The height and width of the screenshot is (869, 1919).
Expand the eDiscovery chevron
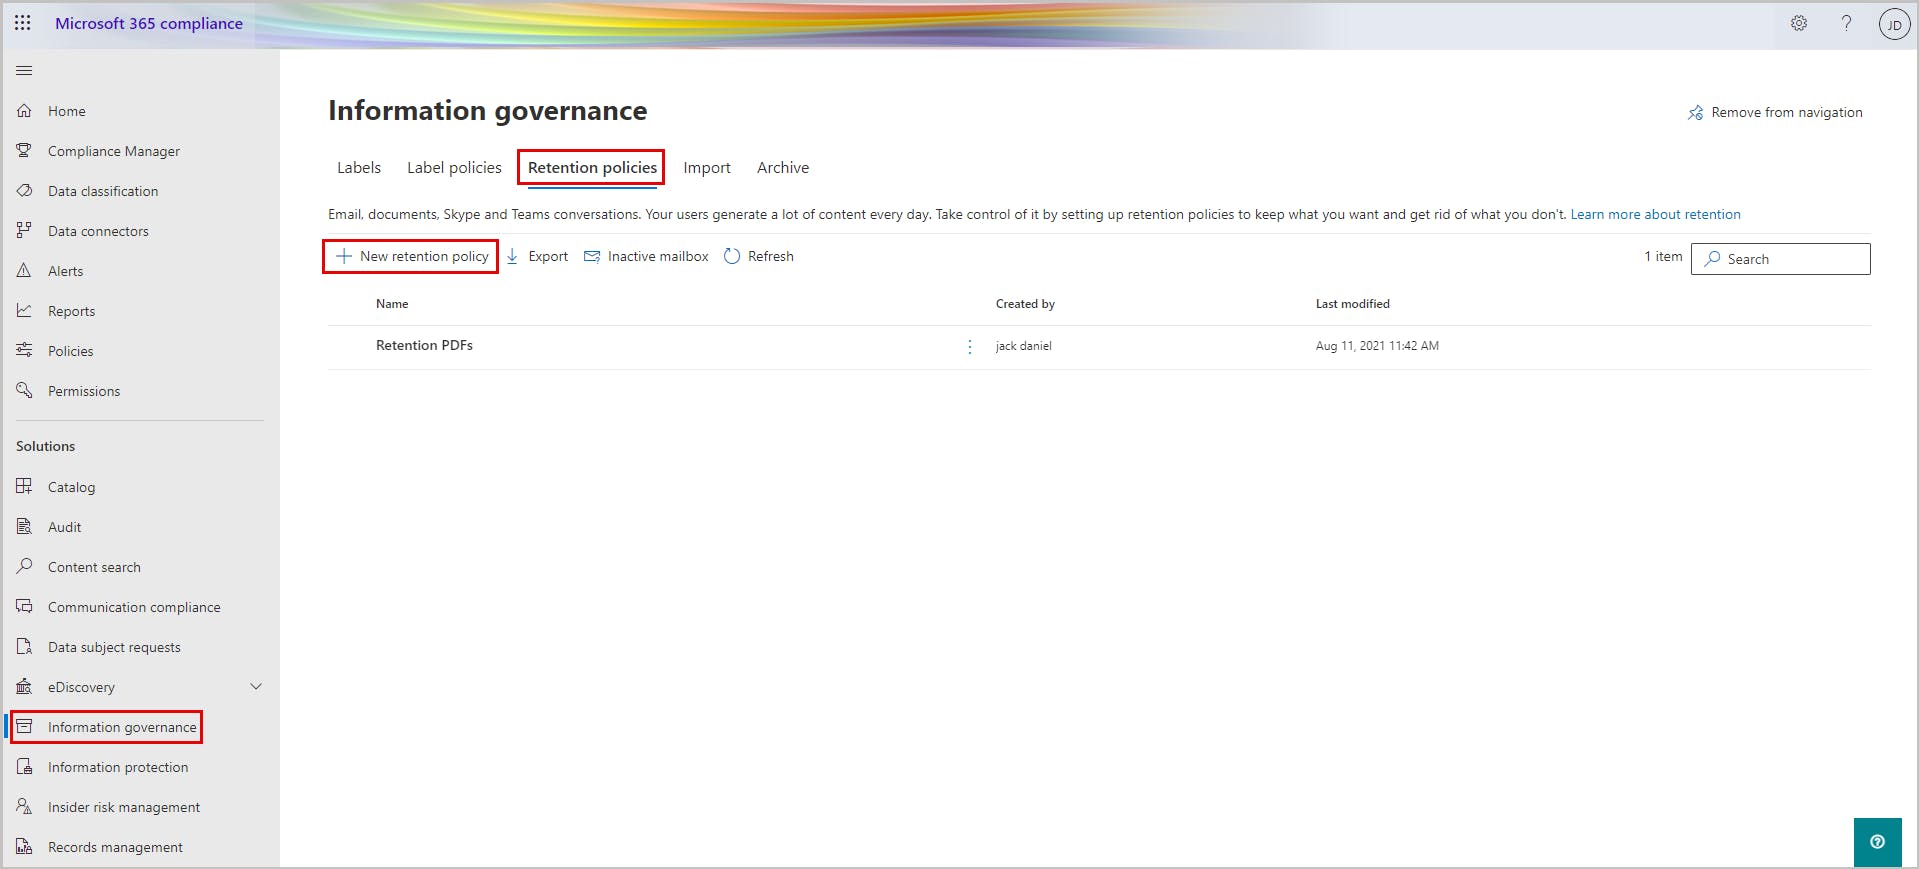point(256,687)
